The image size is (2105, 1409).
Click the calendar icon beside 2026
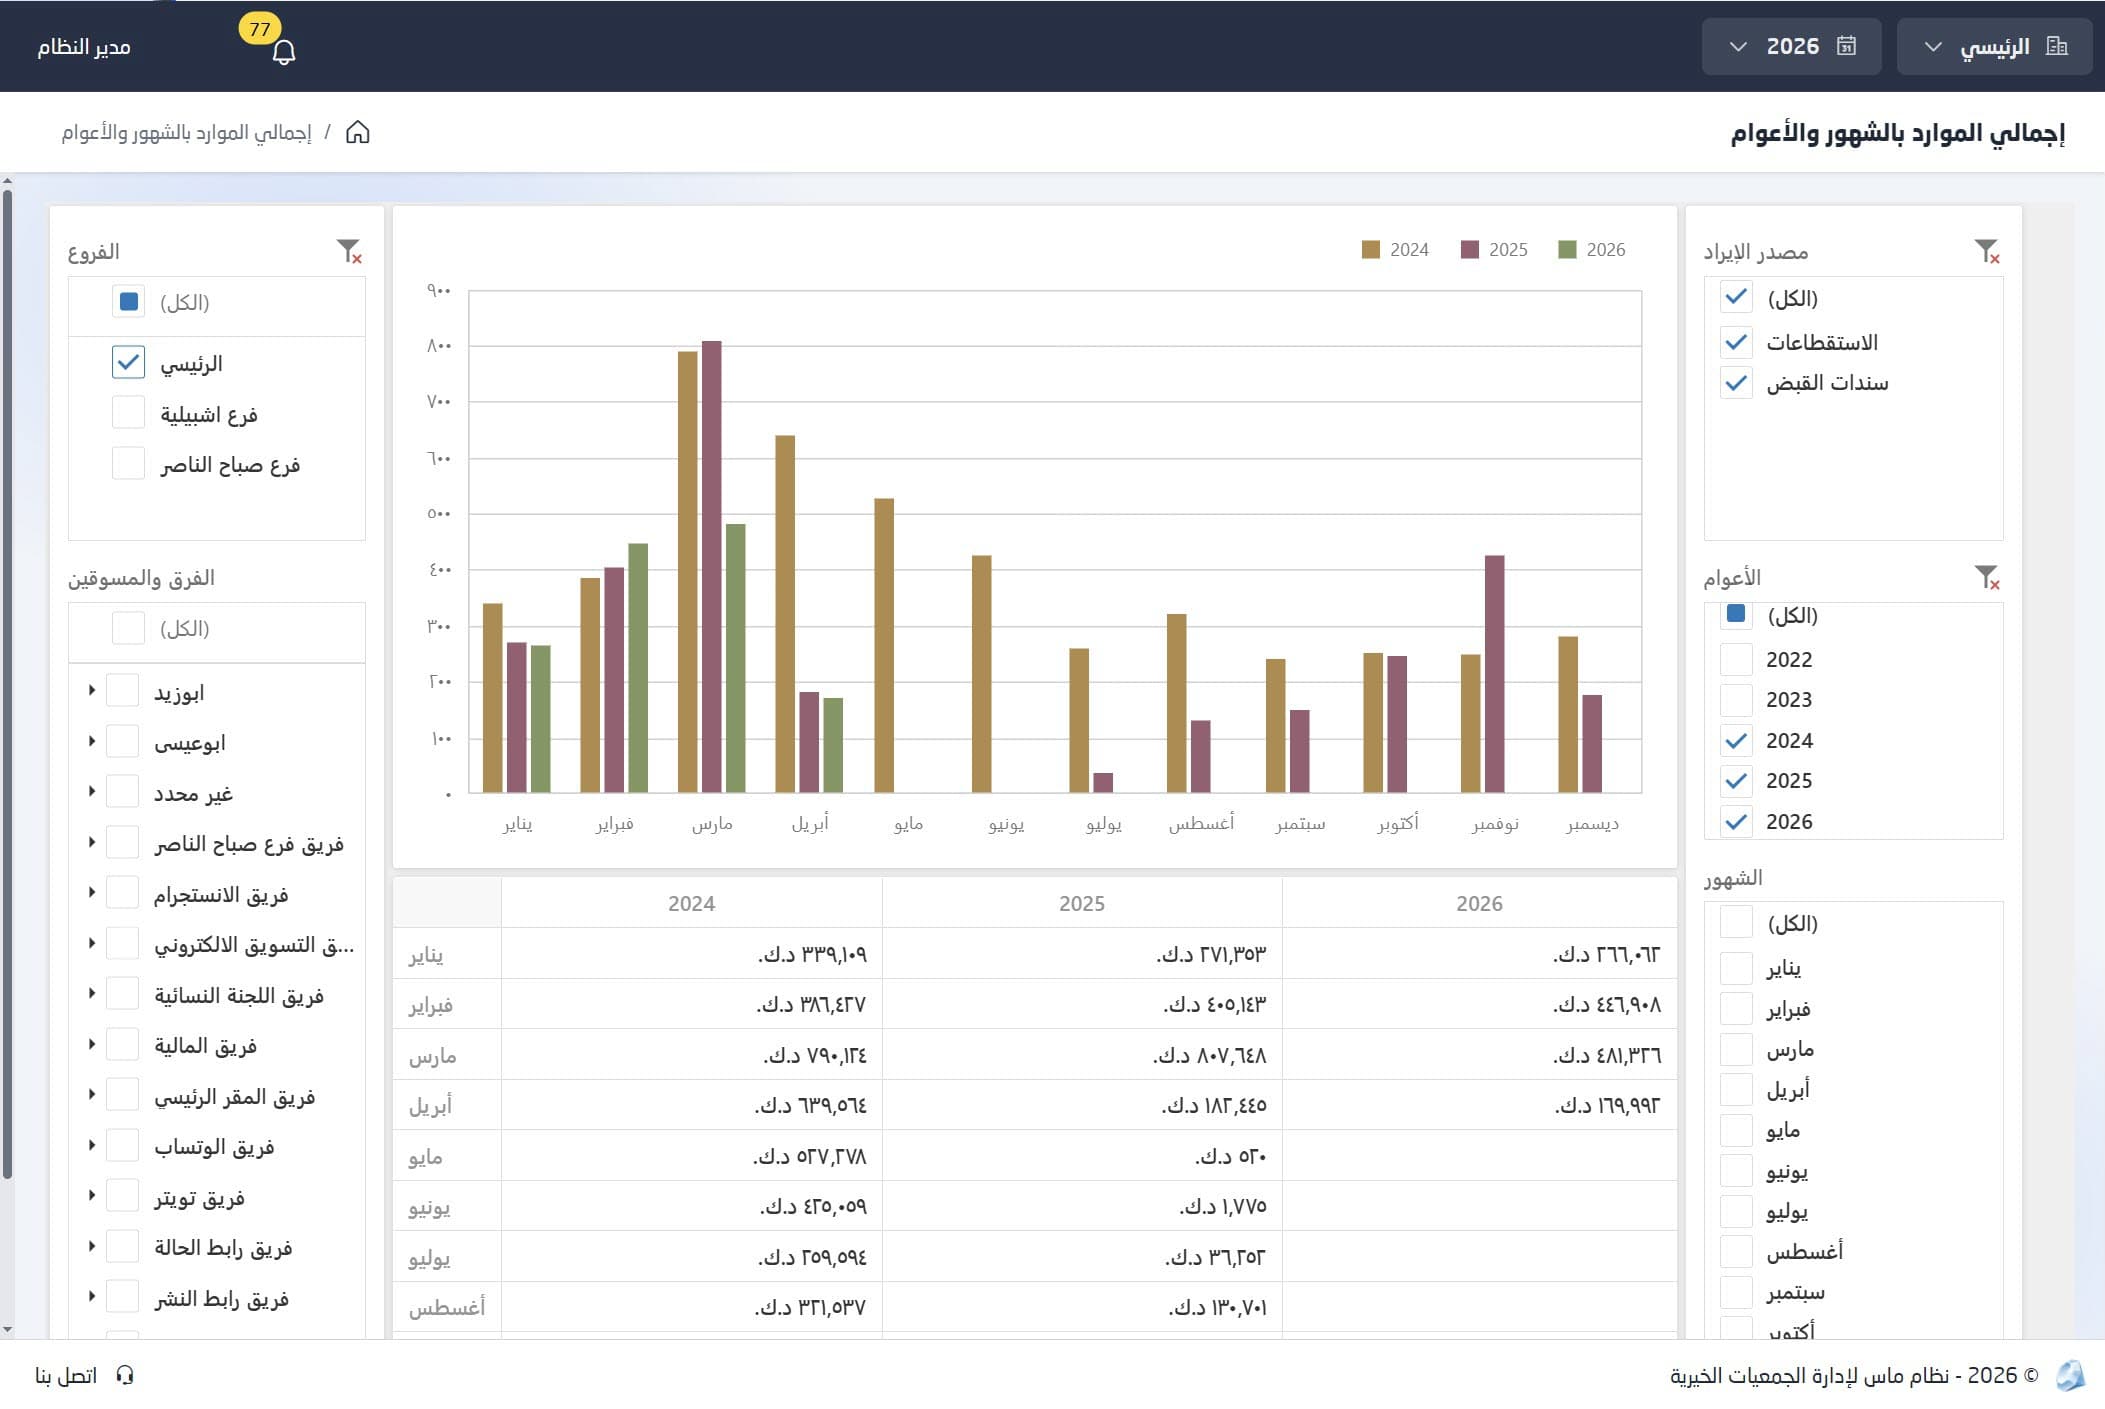1846,46
